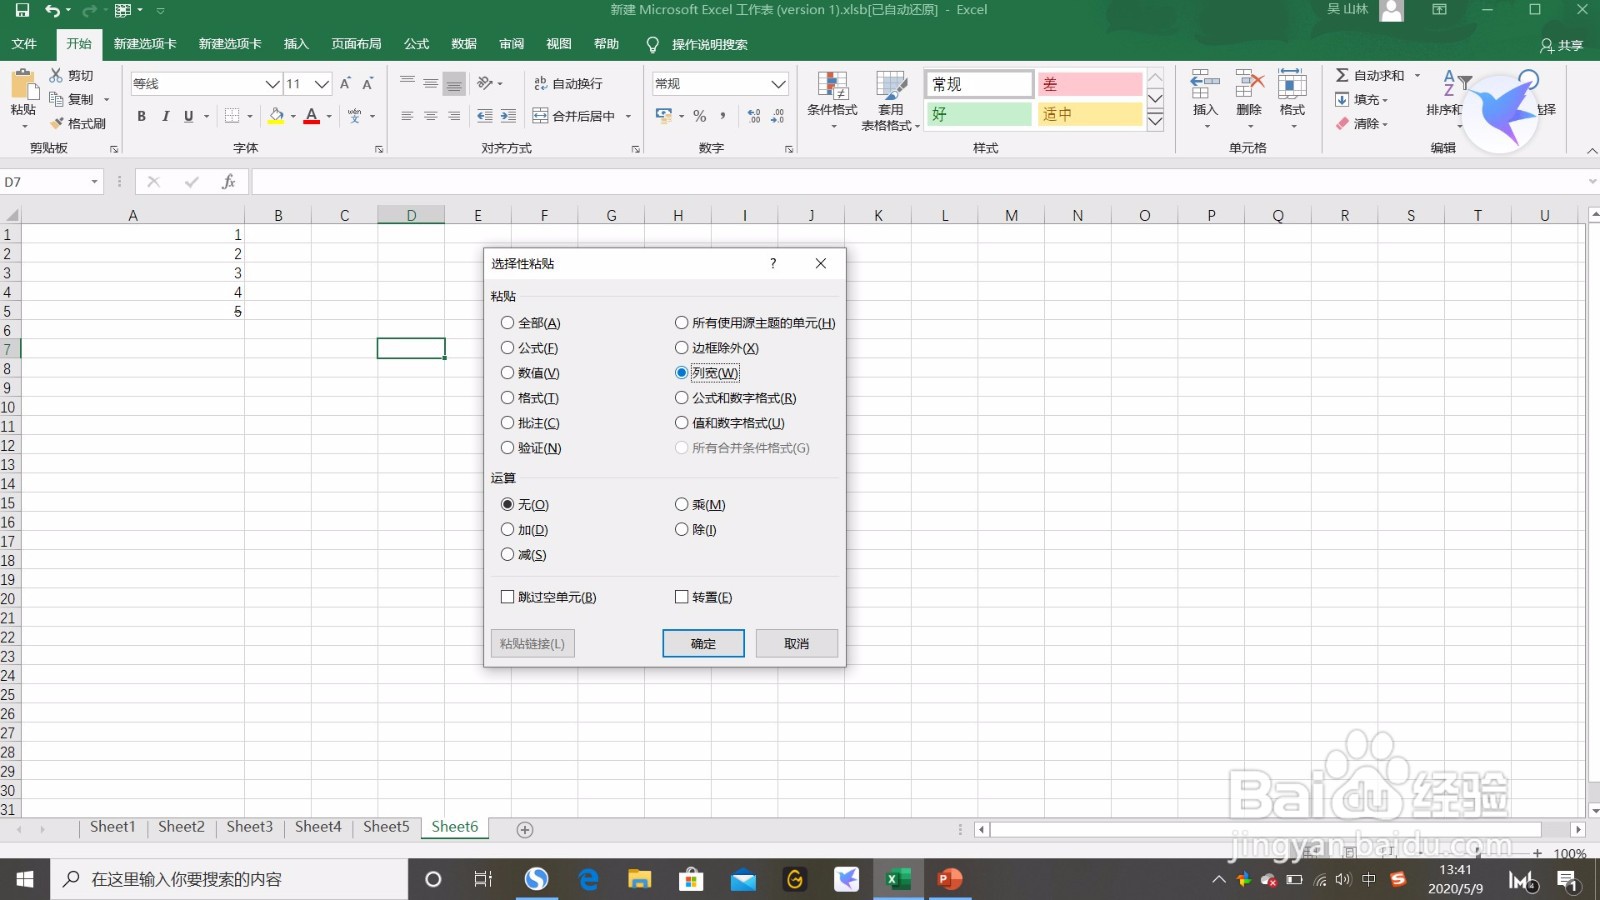Increase decimal places
1600x900 pixels.
pos(754,116)
